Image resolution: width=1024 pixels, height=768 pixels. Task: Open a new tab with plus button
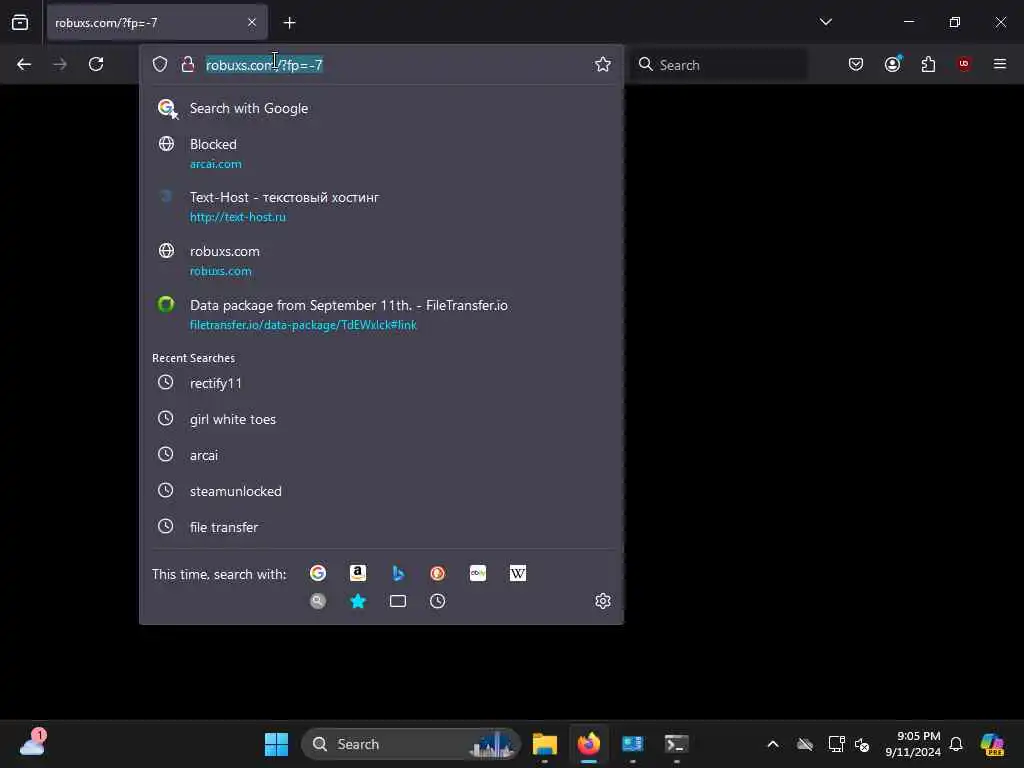(x=289, y=23)
